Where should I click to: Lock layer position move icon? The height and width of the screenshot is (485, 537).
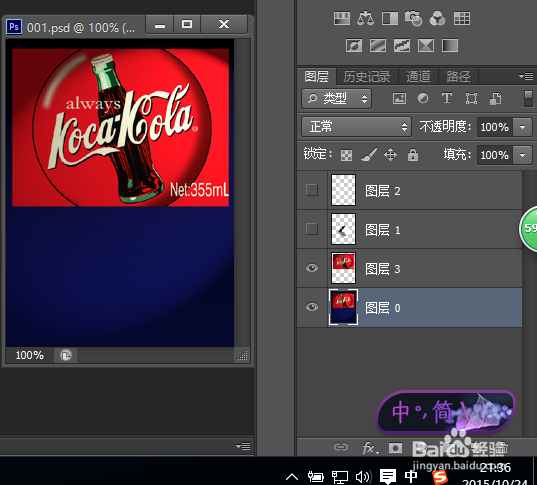(390, 155)
